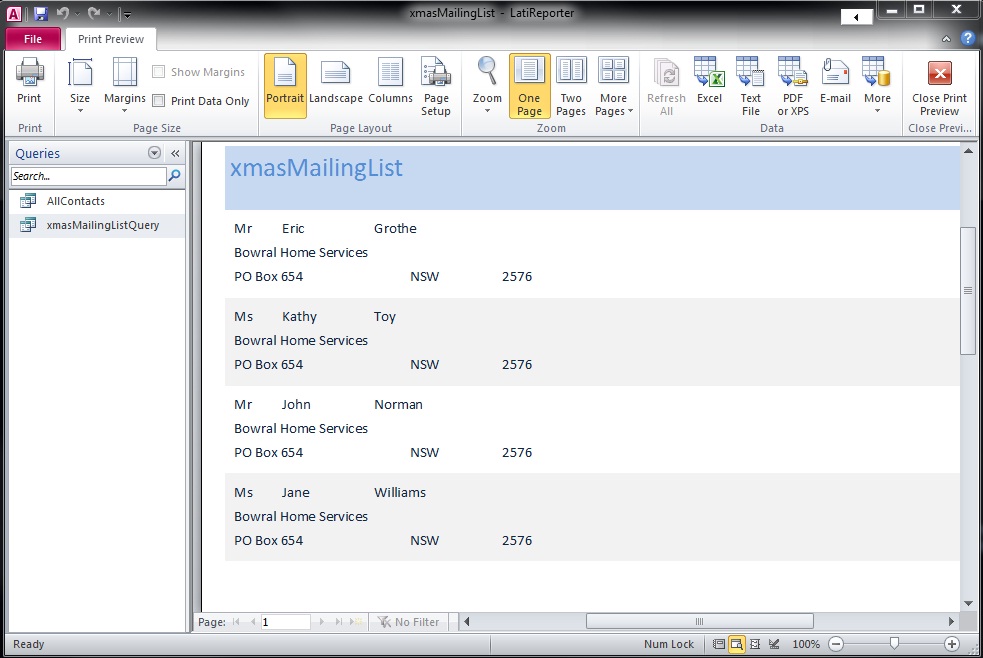Export report as PDF or XPS
The height and width of the screenshot is (658, 983).
[x=793, y=86]
